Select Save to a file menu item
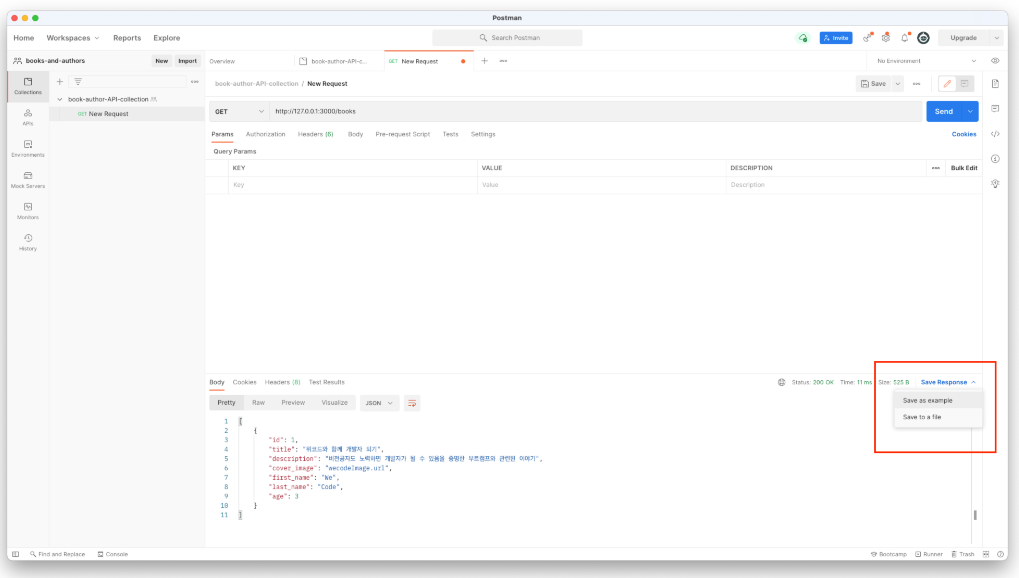Screen dimensions: 1019x578 click(x=938, y=417)
